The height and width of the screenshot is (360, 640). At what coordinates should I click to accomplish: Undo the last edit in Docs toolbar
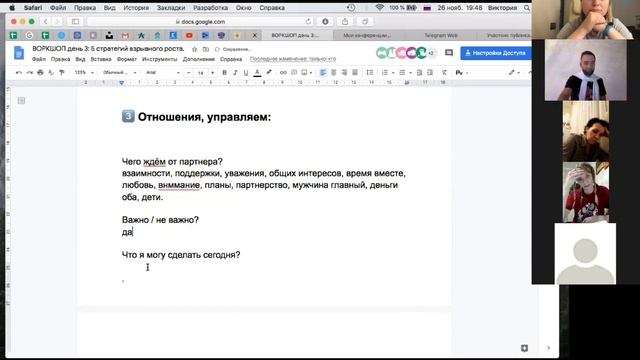[x=19, y=73]
